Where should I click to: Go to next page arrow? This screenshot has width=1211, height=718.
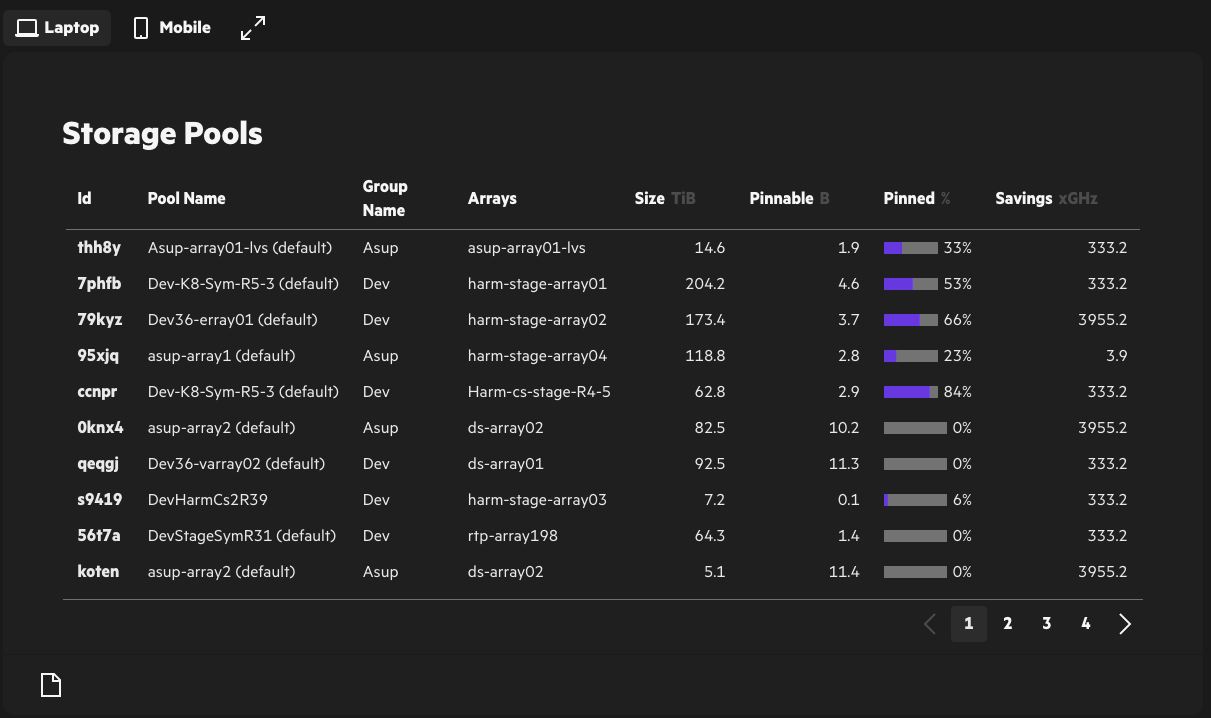[1125, 624]
